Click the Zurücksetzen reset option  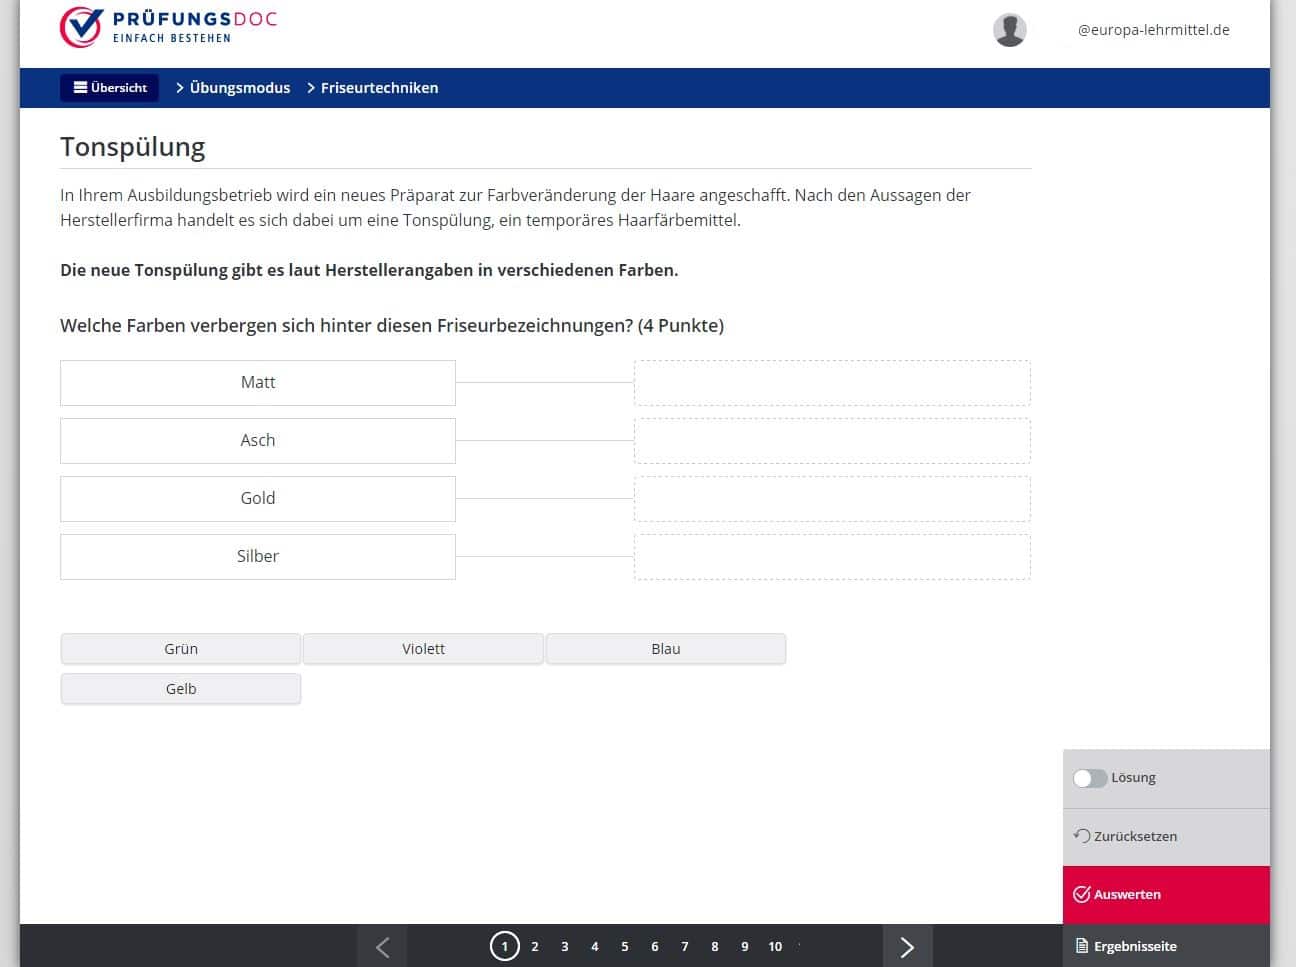click(x=1125, y=836)
